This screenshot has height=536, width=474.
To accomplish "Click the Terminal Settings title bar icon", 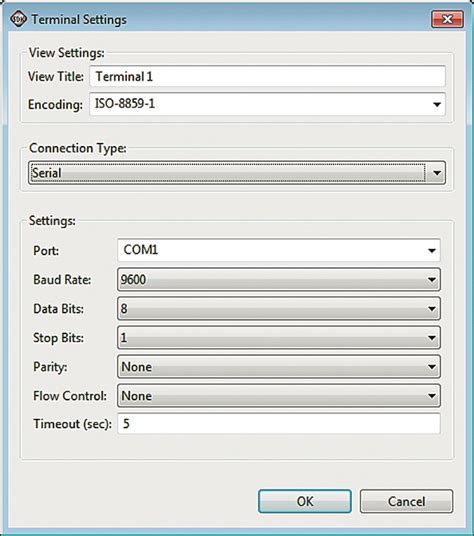I will click(x=18, y=19).
